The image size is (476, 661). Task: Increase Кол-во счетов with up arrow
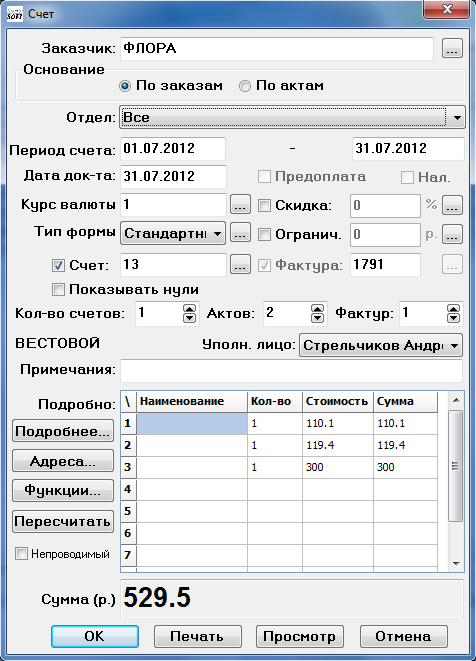[x=190, y=309]
